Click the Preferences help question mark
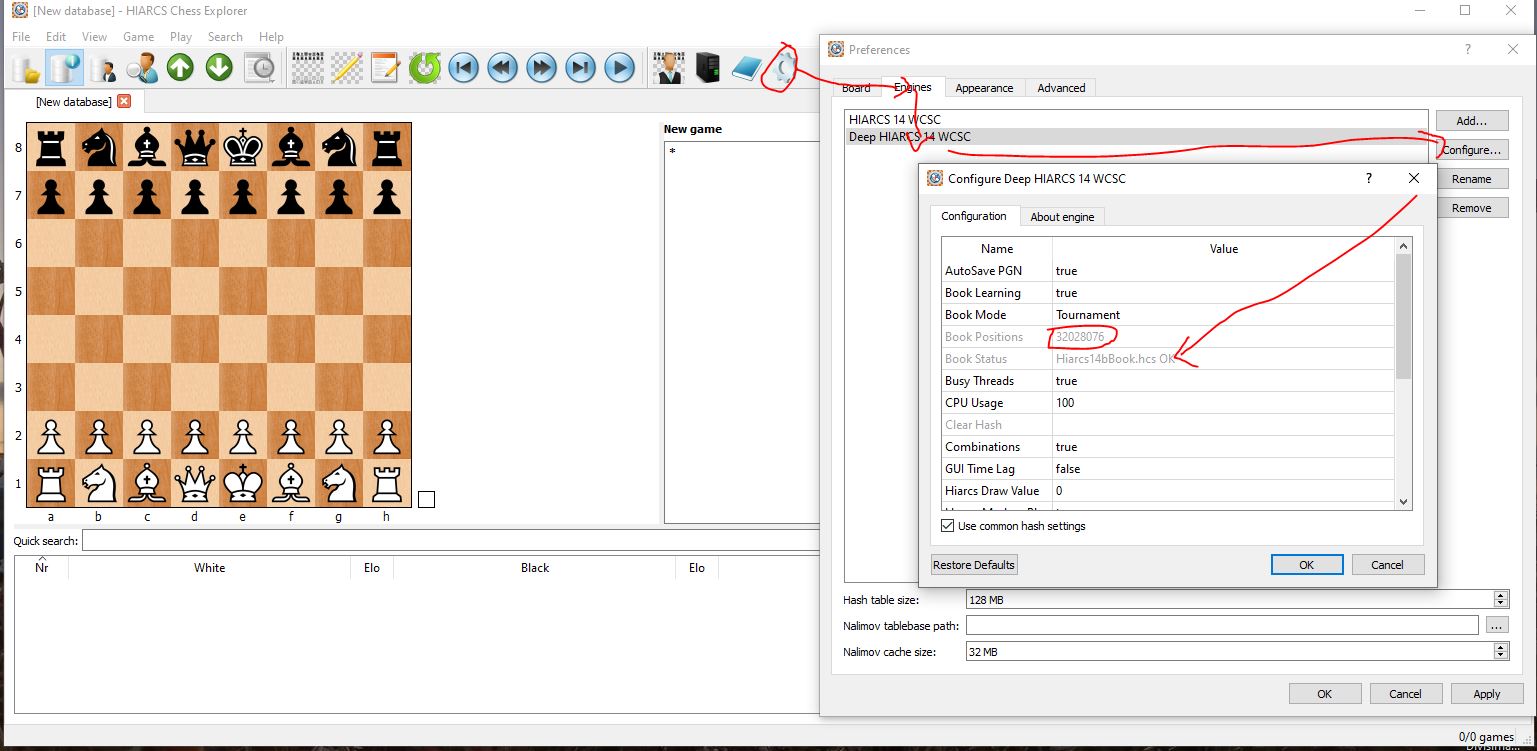The height and width of the screenshot is (751, 1537). pyautogui.click(x=1468, y=49)
